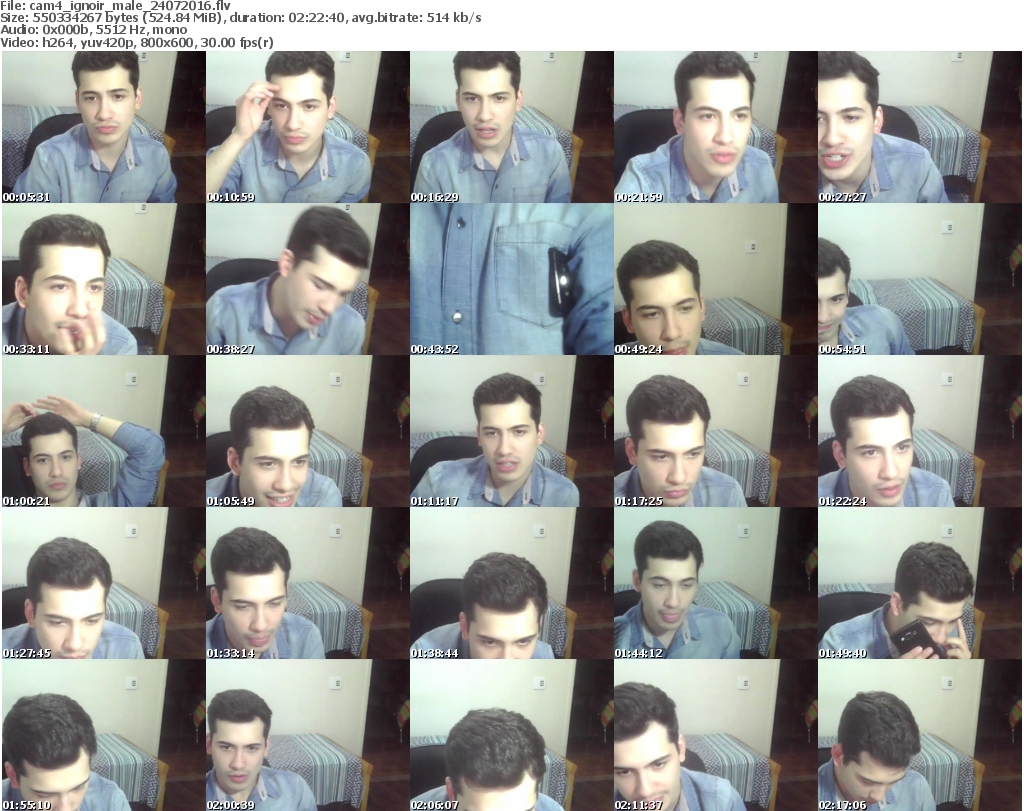Select the 00:27:27 thumbnail
Viewport: 1024px width, 811px height.
pyautogui.click(x=920, y=127)
